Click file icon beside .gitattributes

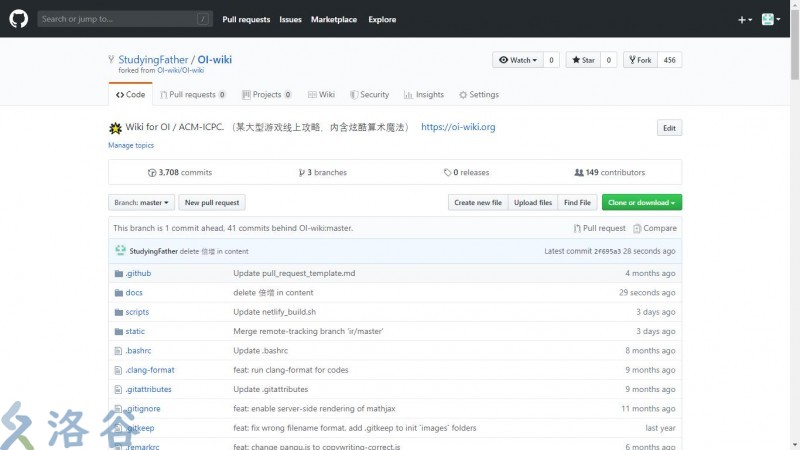tap(118, 390)
